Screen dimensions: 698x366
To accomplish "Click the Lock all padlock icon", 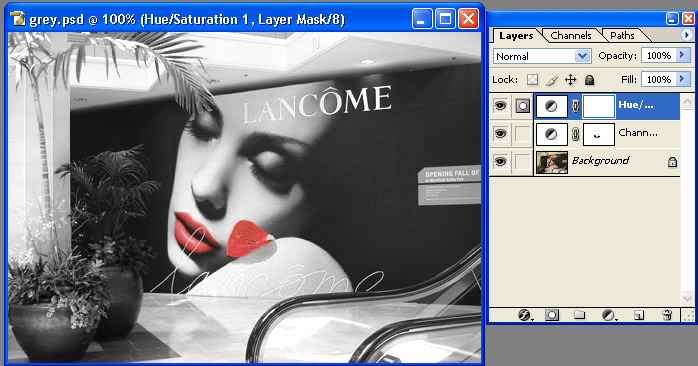I will tap(589, 80).
